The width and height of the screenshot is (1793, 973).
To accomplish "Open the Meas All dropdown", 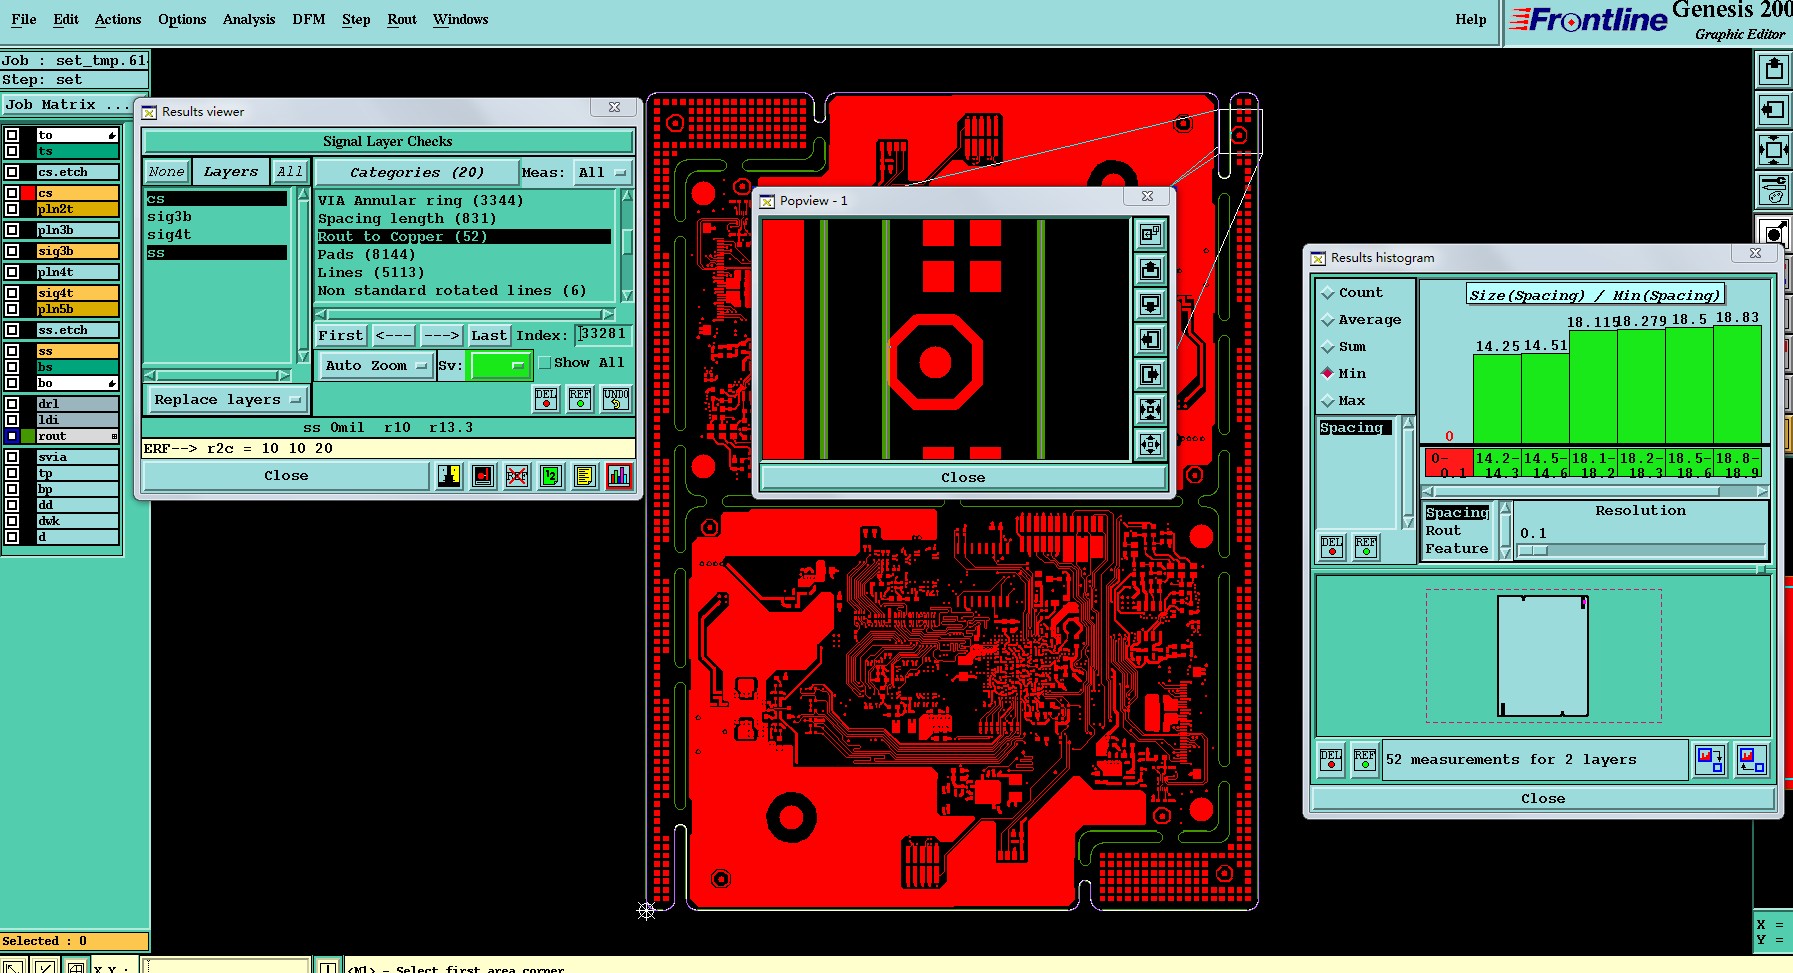I will tap(602, 173).
